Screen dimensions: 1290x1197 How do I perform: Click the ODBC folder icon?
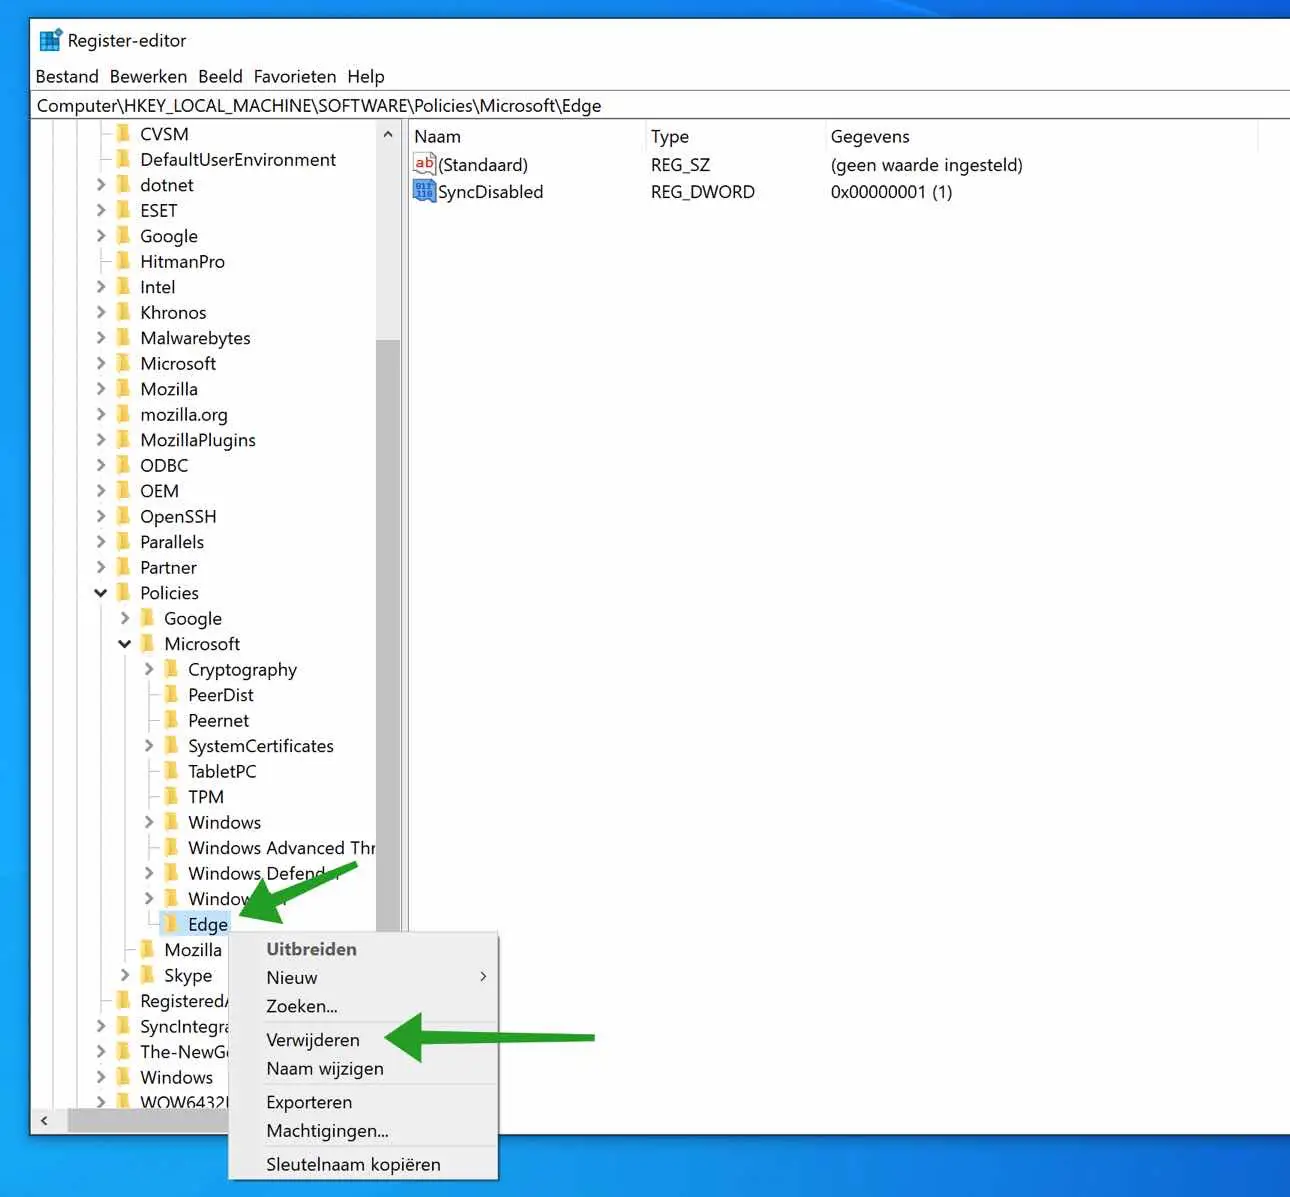(124, 465)
